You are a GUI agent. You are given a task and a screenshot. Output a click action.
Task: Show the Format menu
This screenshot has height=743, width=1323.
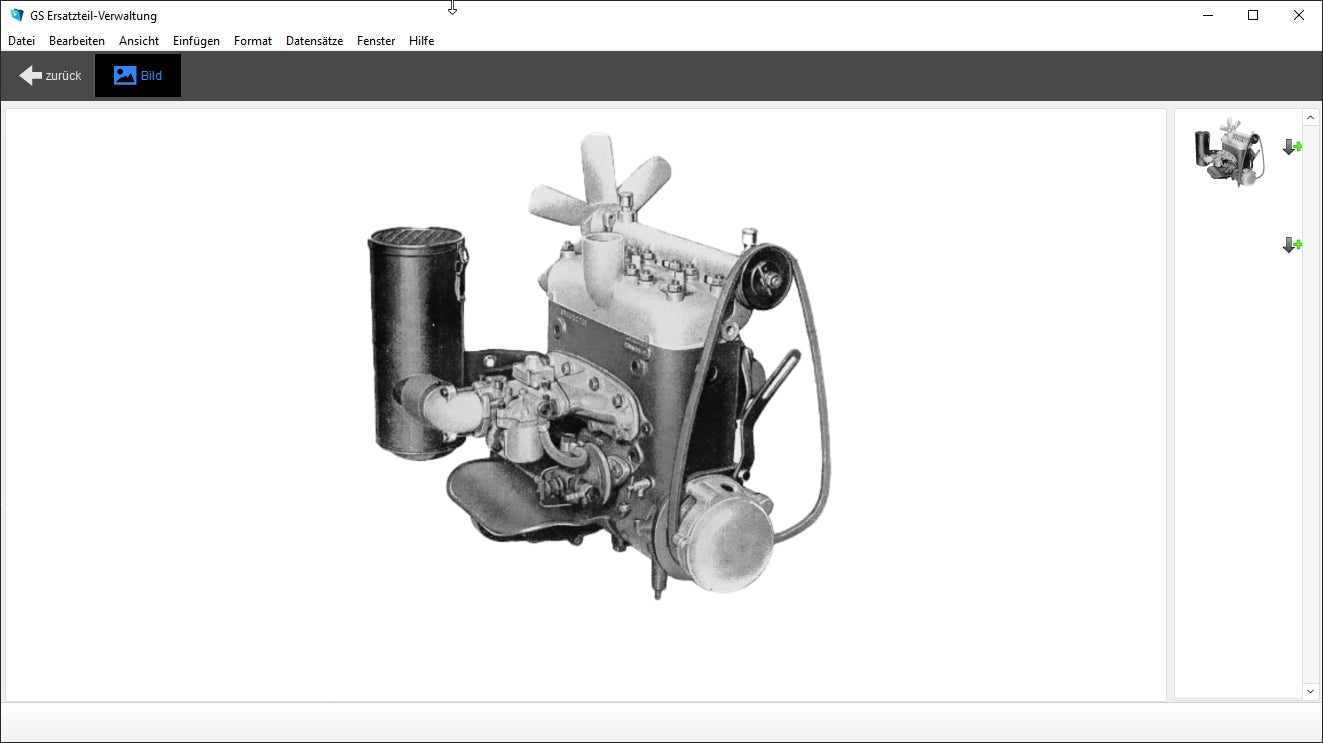(x=253, y=41)
